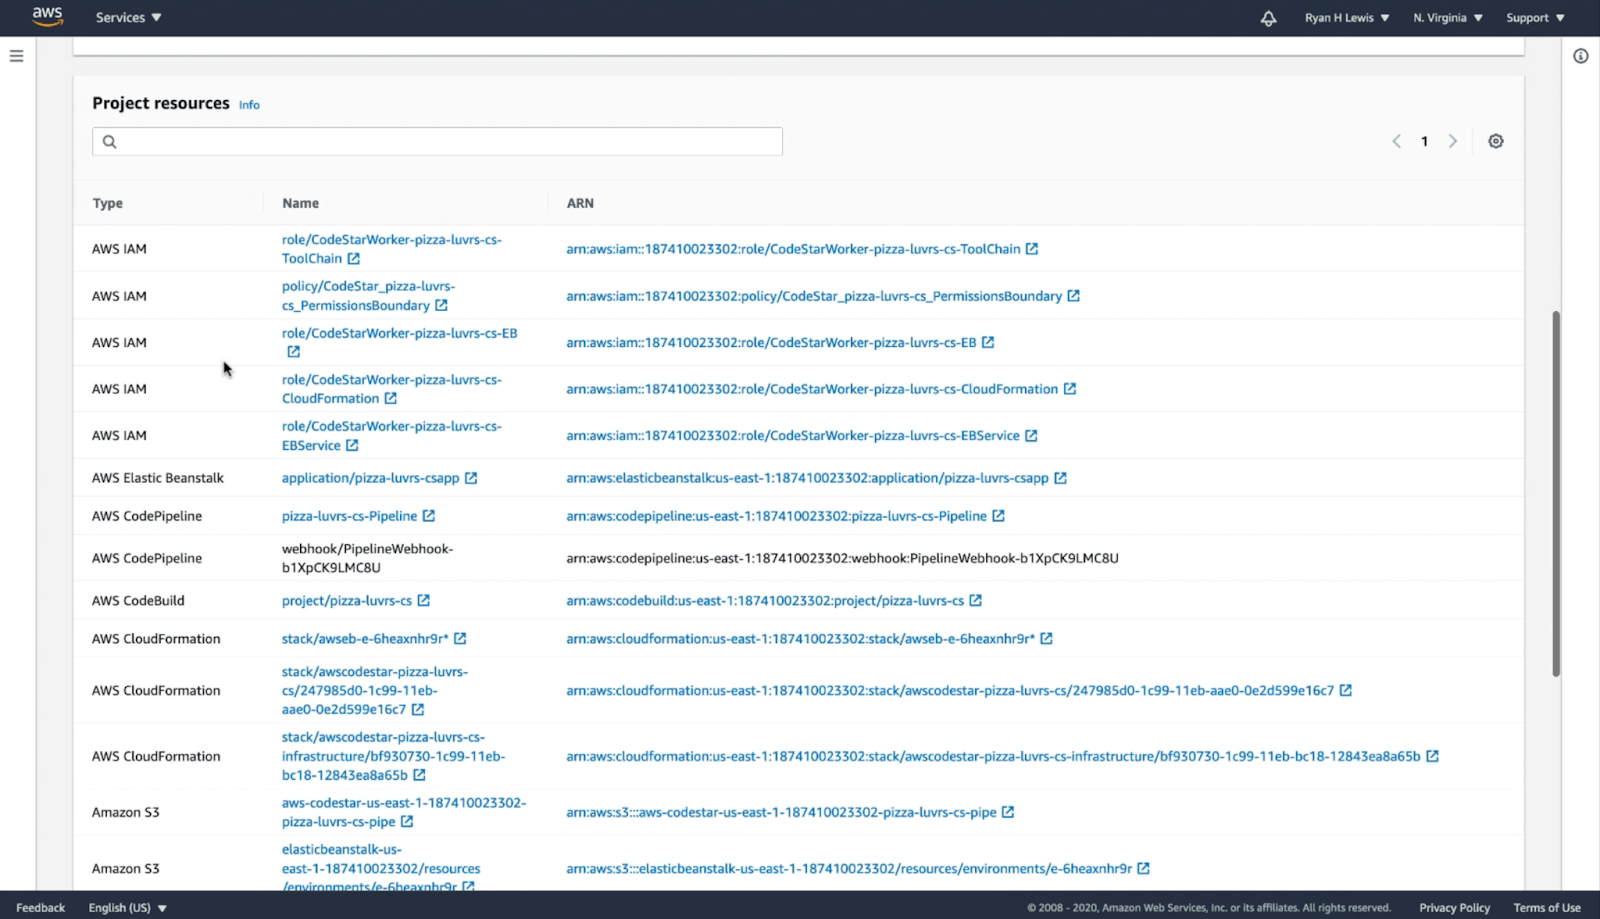
Task: Open the Feedback link in footer
Action: tap(40, 908)
